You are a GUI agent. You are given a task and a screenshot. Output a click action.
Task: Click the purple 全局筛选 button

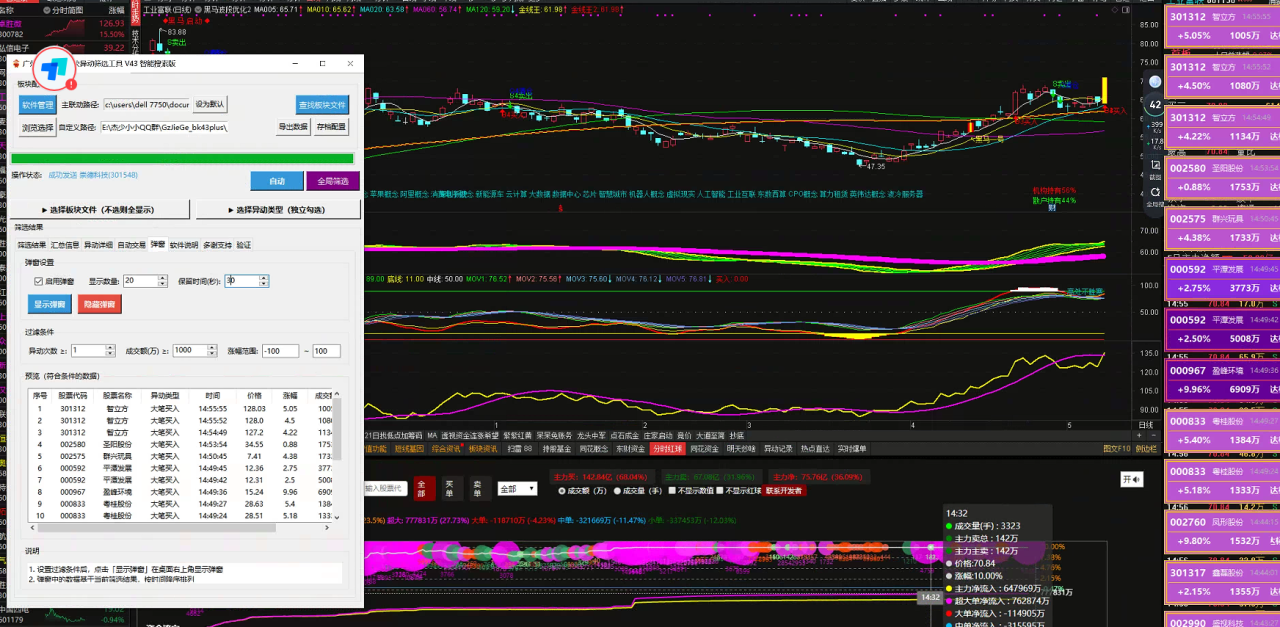tap(333, 181)
